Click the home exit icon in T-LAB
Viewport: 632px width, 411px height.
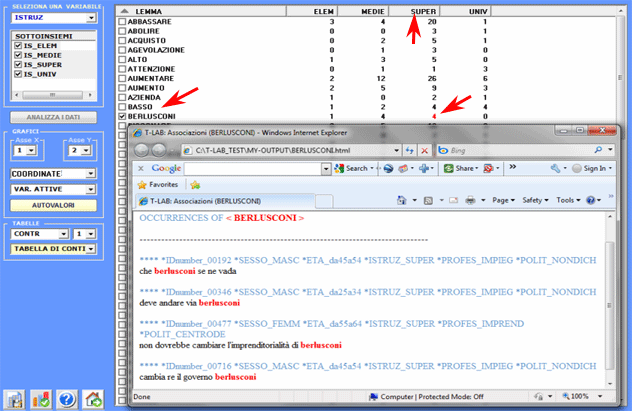(x=93, y=399)
